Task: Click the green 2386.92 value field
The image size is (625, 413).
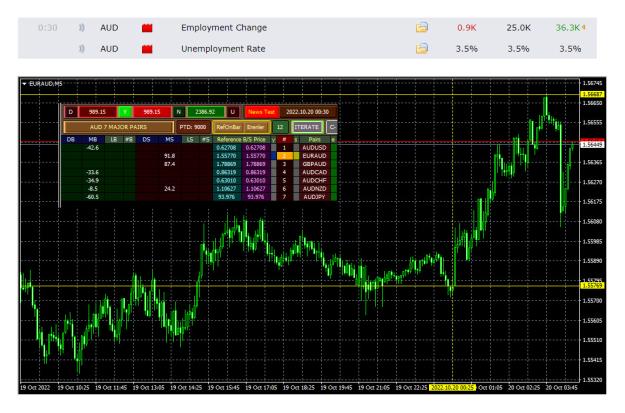Action: [205, 112]
